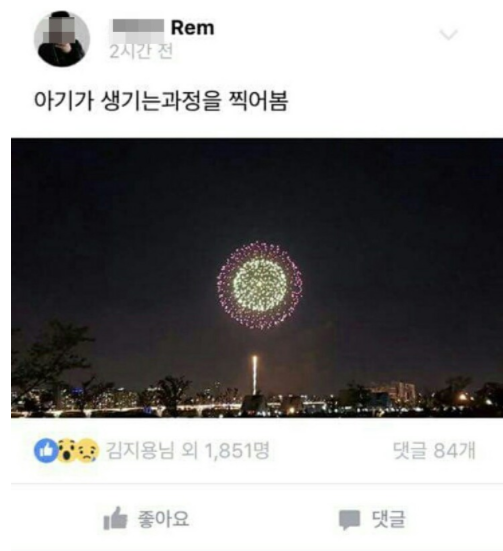The height and width of the screenshot is (551, 503).
Task: Click the rising firework trail in photo
Action: click(254, 375)
